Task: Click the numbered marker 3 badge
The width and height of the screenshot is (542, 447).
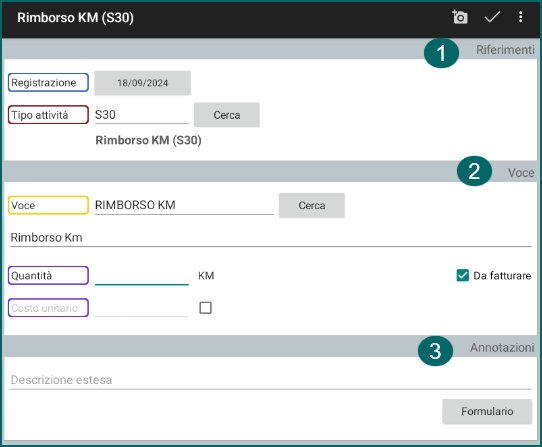Action: click(435, 351)
